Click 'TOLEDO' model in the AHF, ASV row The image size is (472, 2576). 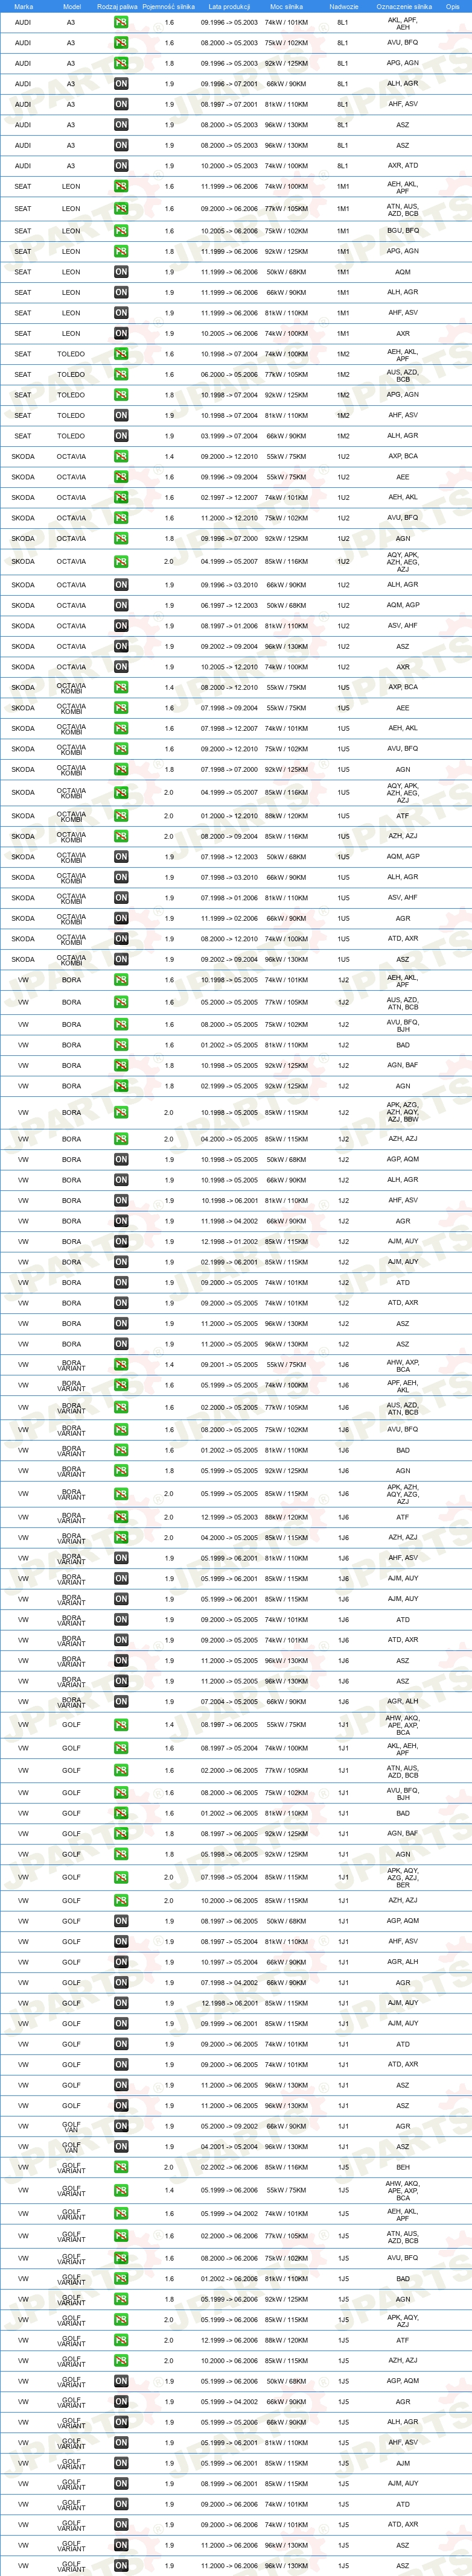(71, 415)
